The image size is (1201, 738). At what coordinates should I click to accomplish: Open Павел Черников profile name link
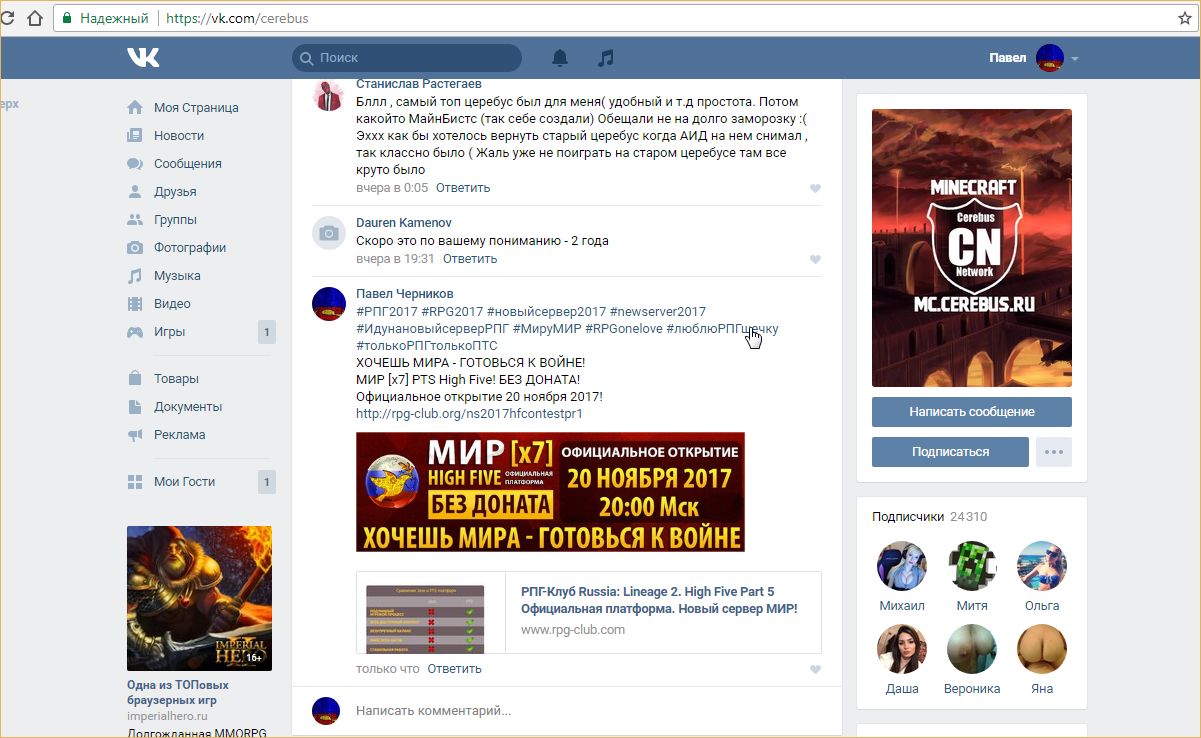(x=405, y=294)
